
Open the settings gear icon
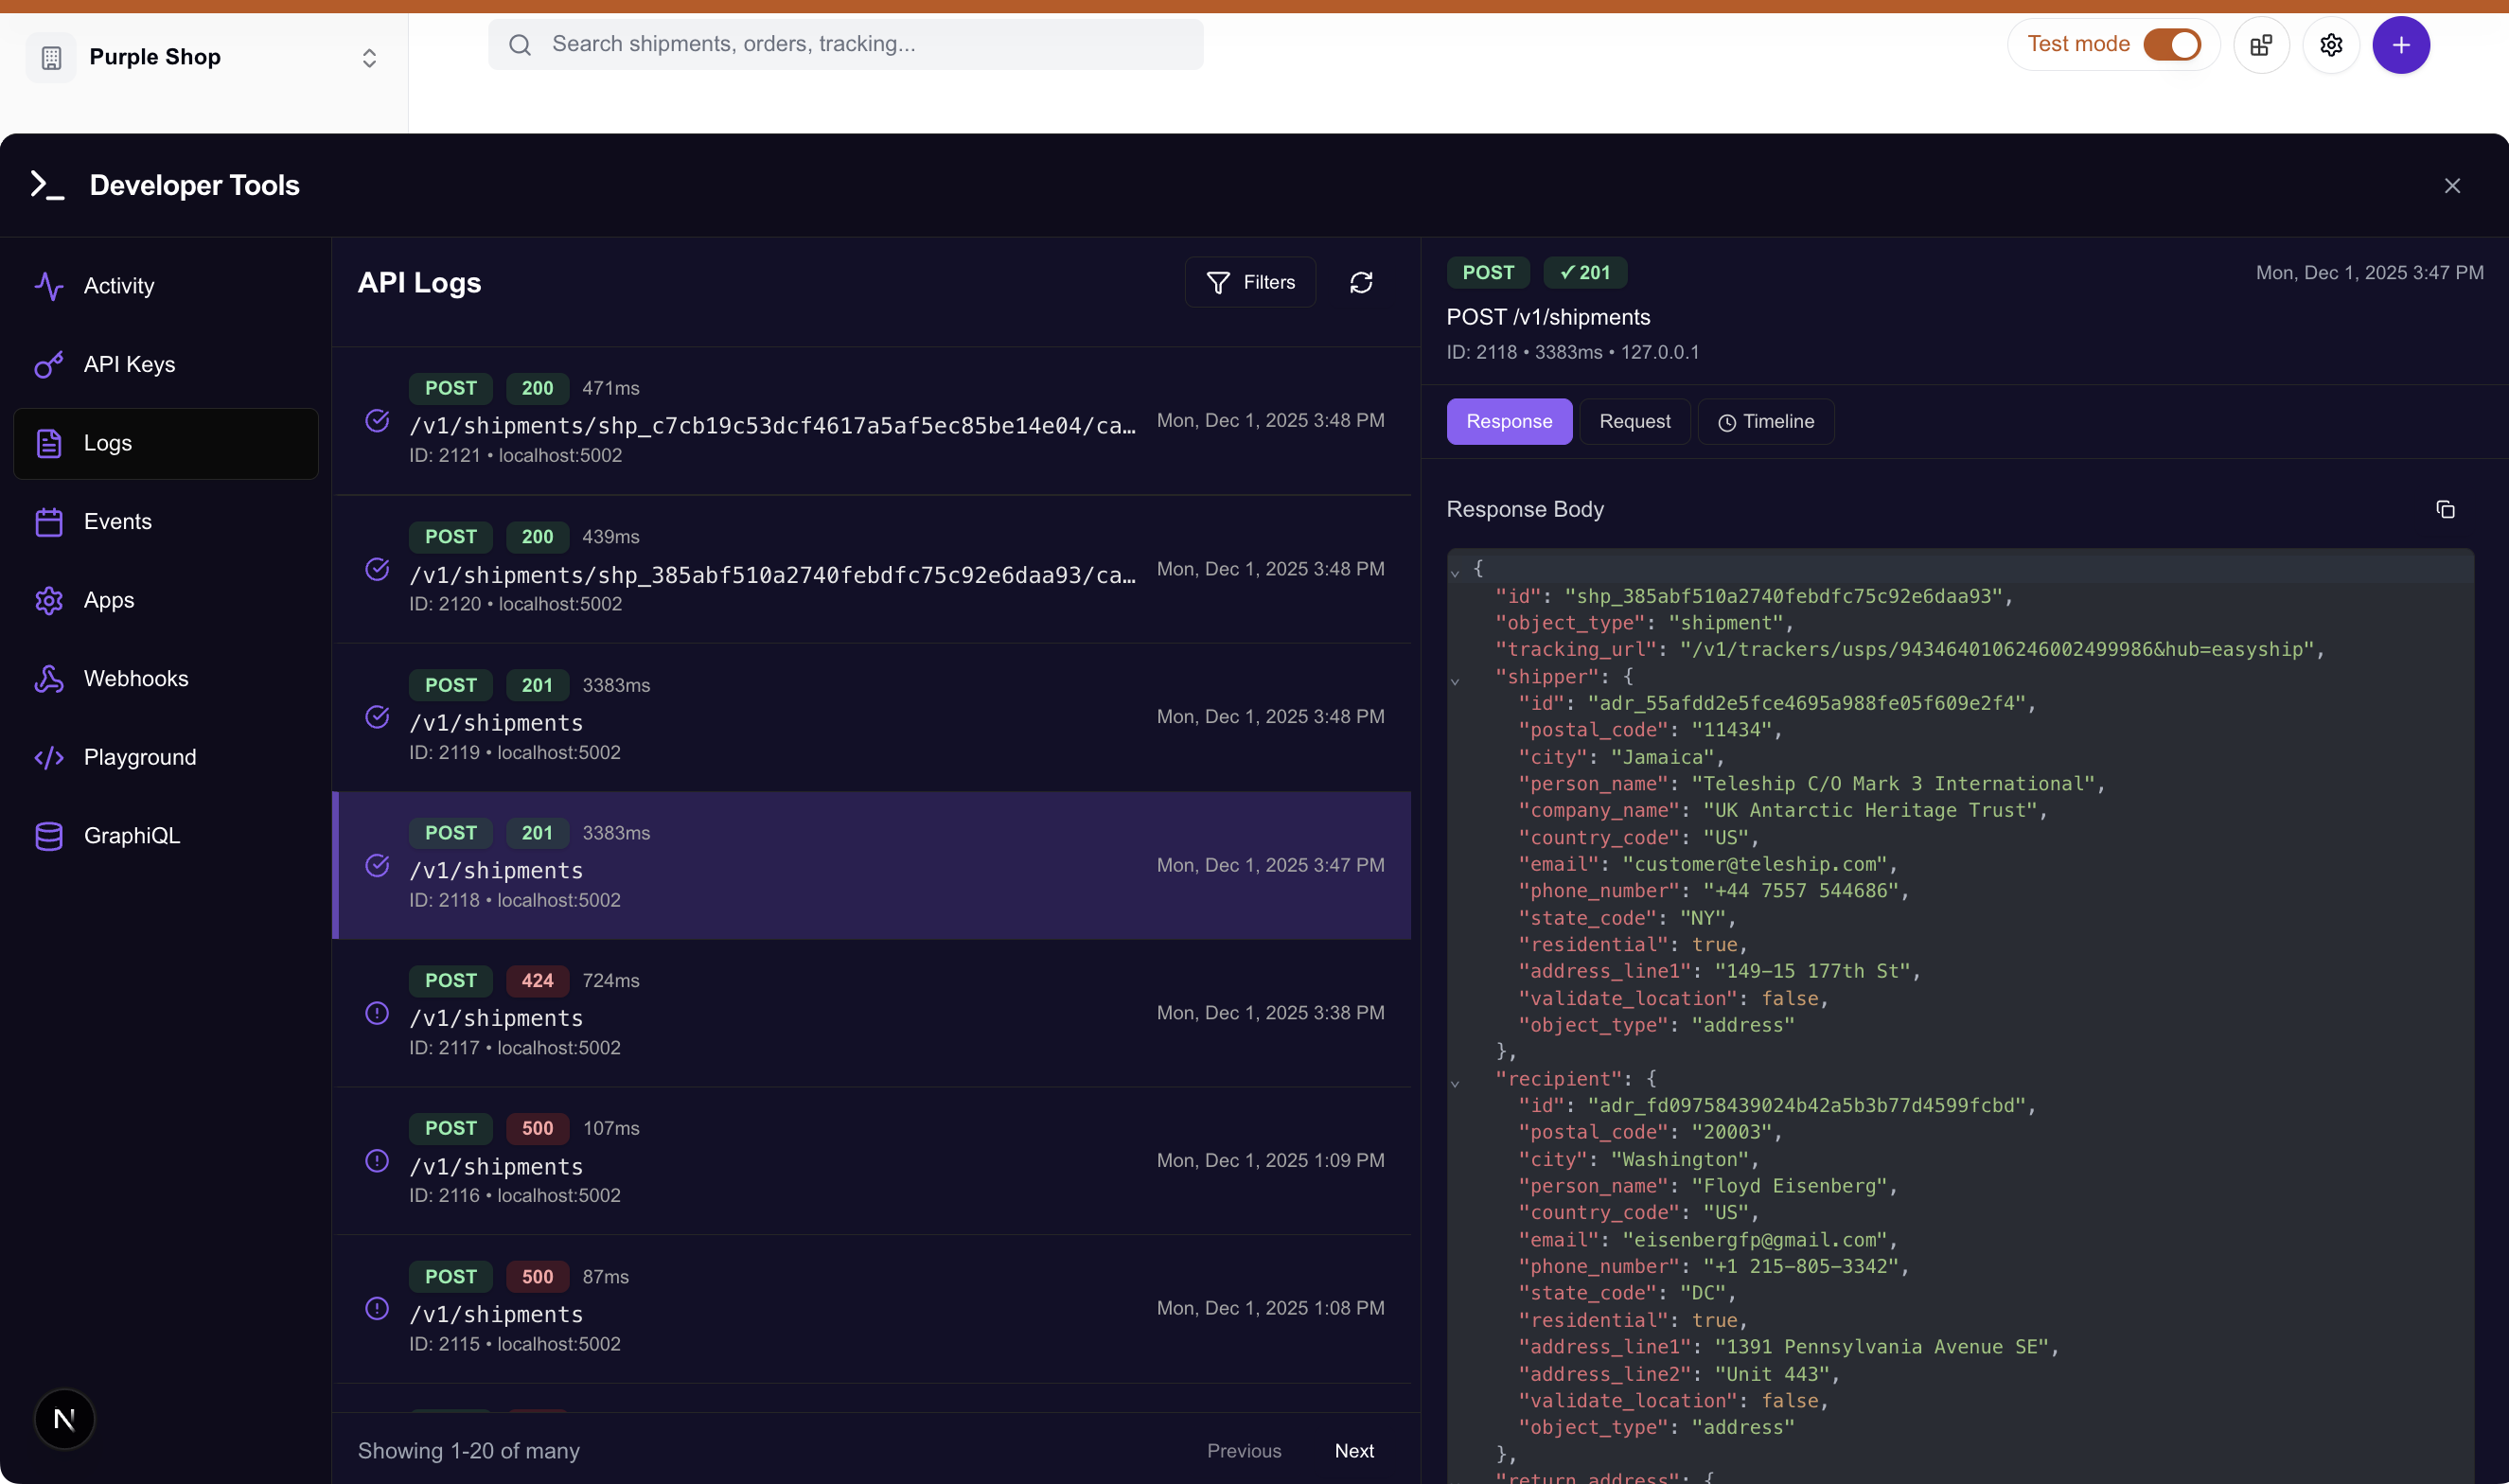[2331, 45]
